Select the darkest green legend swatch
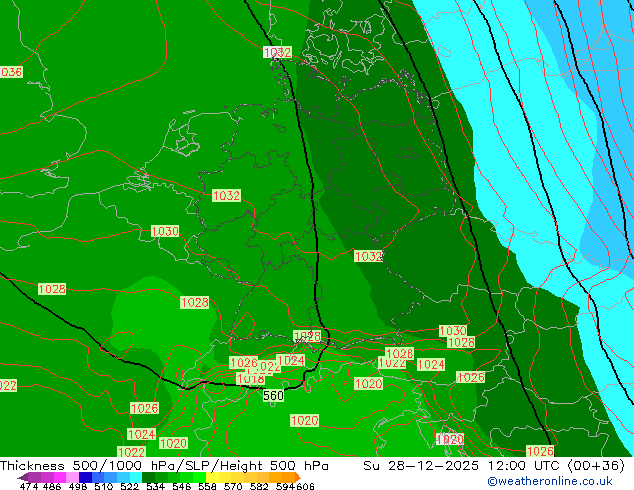 click(149, 477)
